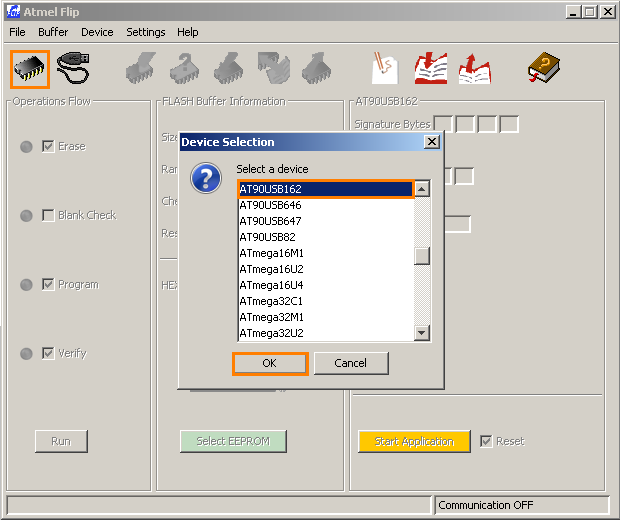620x520 pixels.
Task: Toggle the Erase checkbox
Action: (48, 146)
